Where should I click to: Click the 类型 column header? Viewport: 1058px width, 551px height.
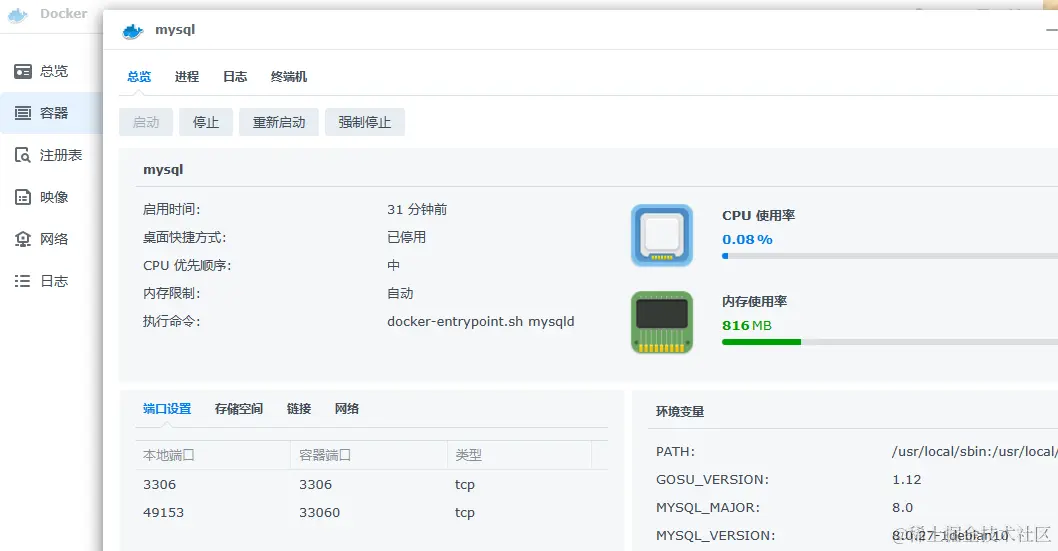point(520,455)
